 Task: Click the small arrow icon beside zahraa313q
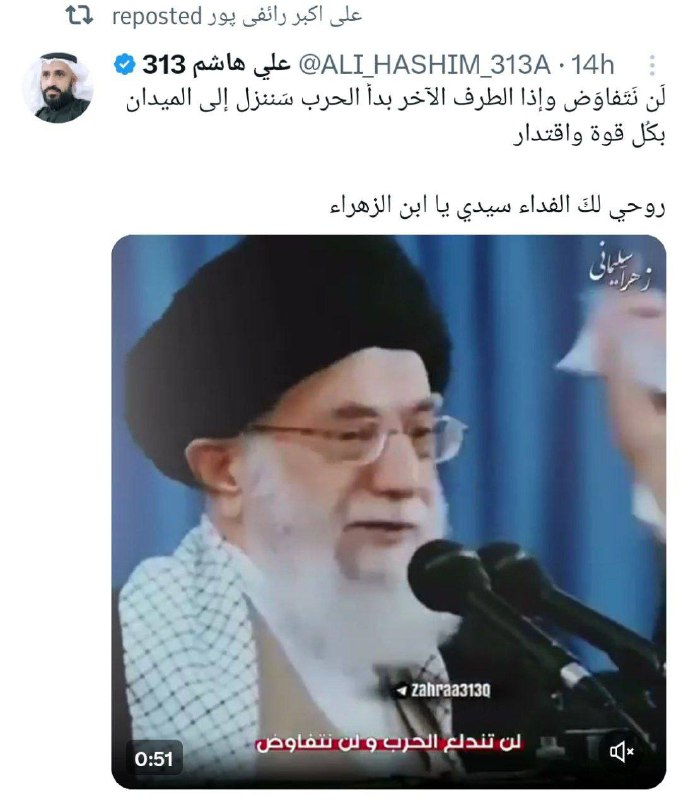coord(401,691)
